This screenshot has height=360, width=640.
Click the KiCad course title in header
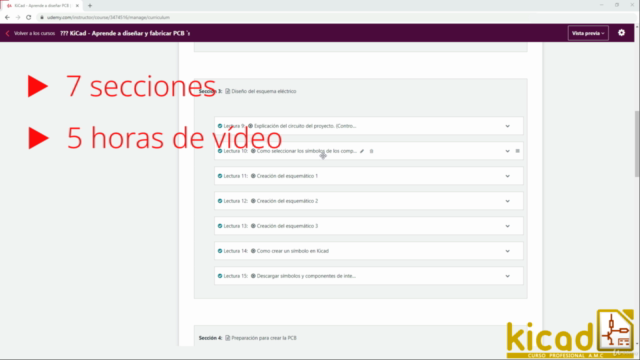point(125,33)
